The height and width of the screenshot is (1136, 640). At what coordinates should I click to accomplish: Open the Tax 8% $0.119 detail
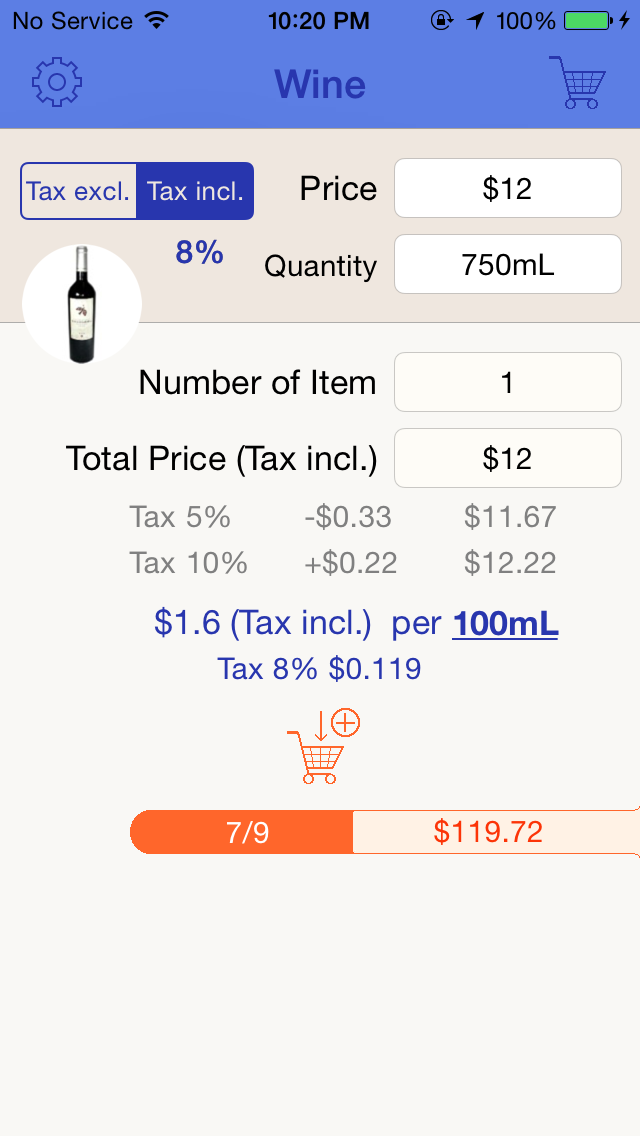pyautogui.click(x=319, y=668)
